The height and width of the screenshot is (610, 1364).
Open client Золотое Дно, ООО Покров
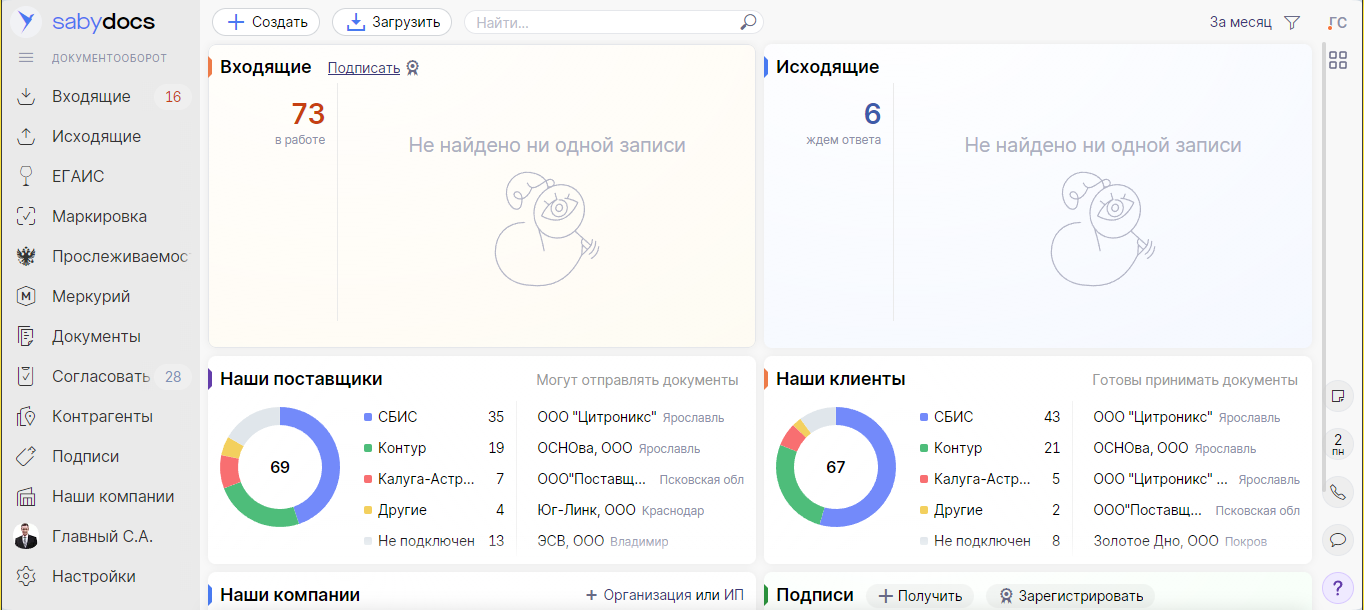tap(1180, 541)
